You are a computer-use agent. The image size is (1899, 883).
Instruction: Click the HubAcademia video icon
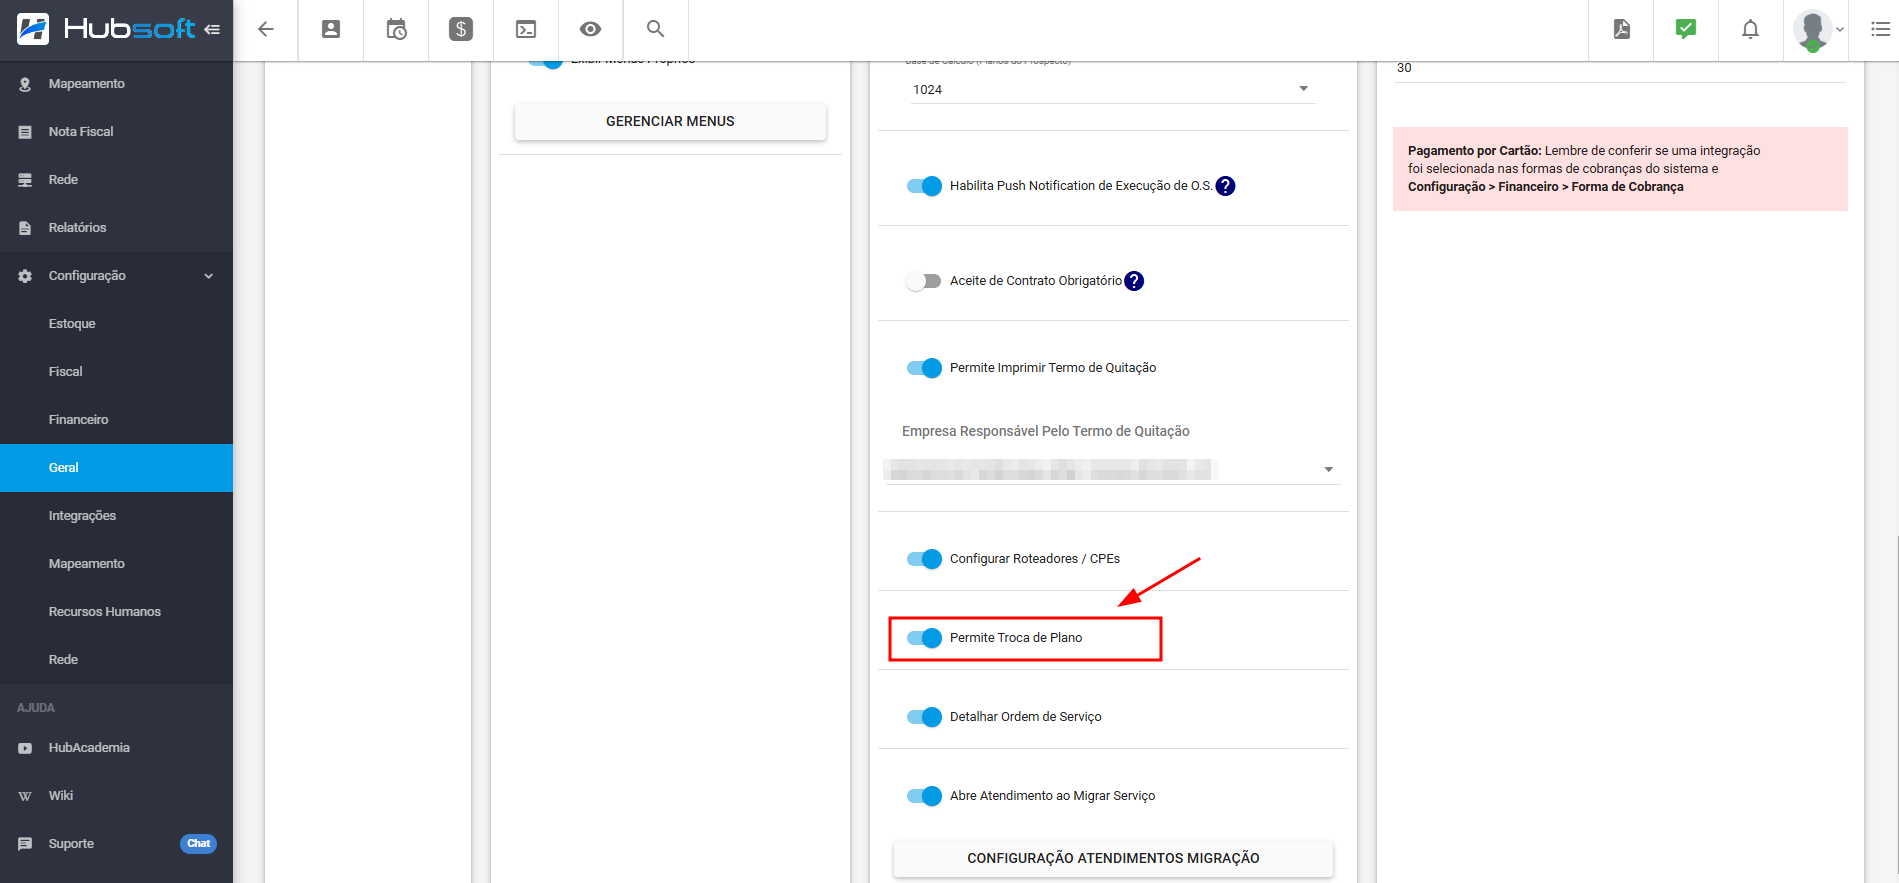[x=25, y=748]
